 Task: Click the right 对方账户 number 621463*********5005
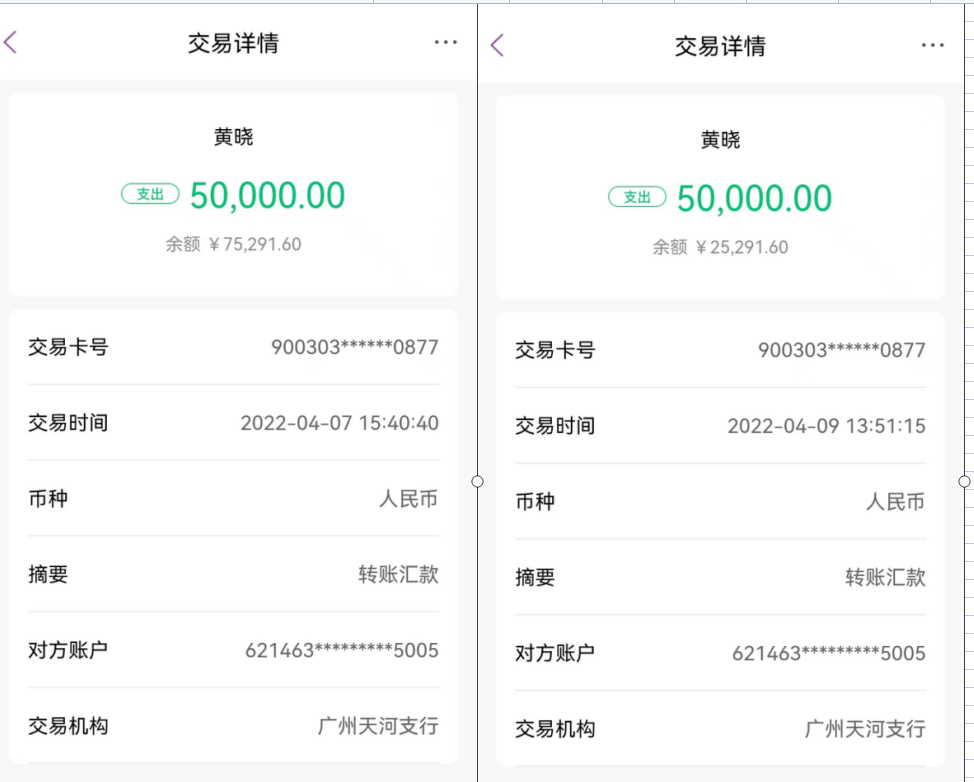click(828, 653)
